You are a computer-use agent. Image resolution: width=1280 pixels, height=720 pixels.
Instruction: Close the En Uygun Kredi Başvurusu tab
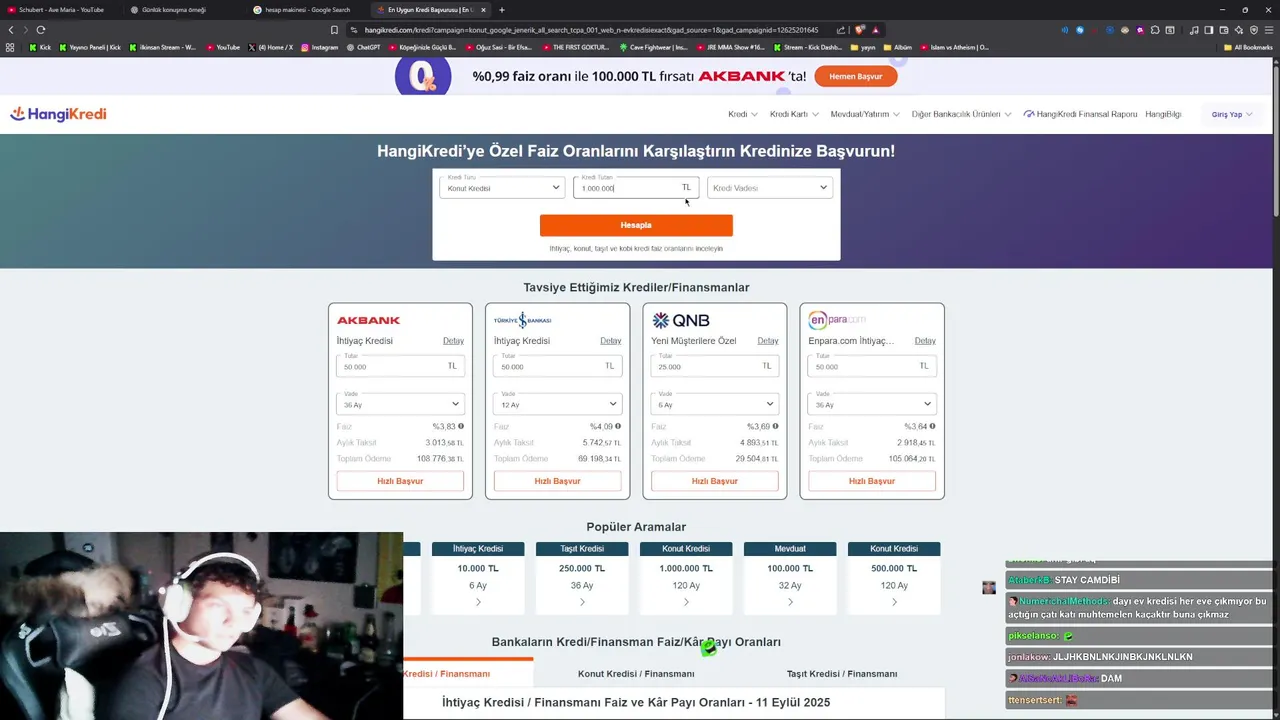pyautogui.click(x=485, y=10)
